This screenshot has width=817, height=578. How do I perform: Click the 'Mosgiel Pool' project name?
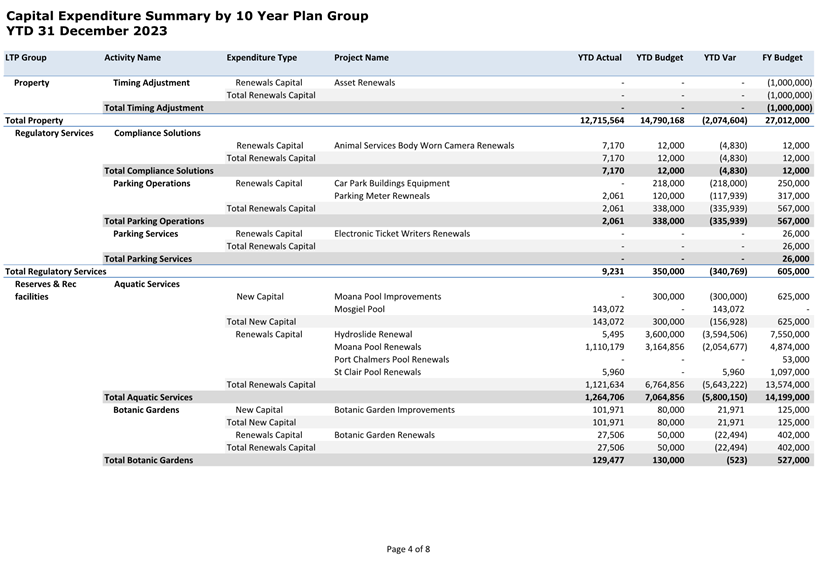point(360,309)
